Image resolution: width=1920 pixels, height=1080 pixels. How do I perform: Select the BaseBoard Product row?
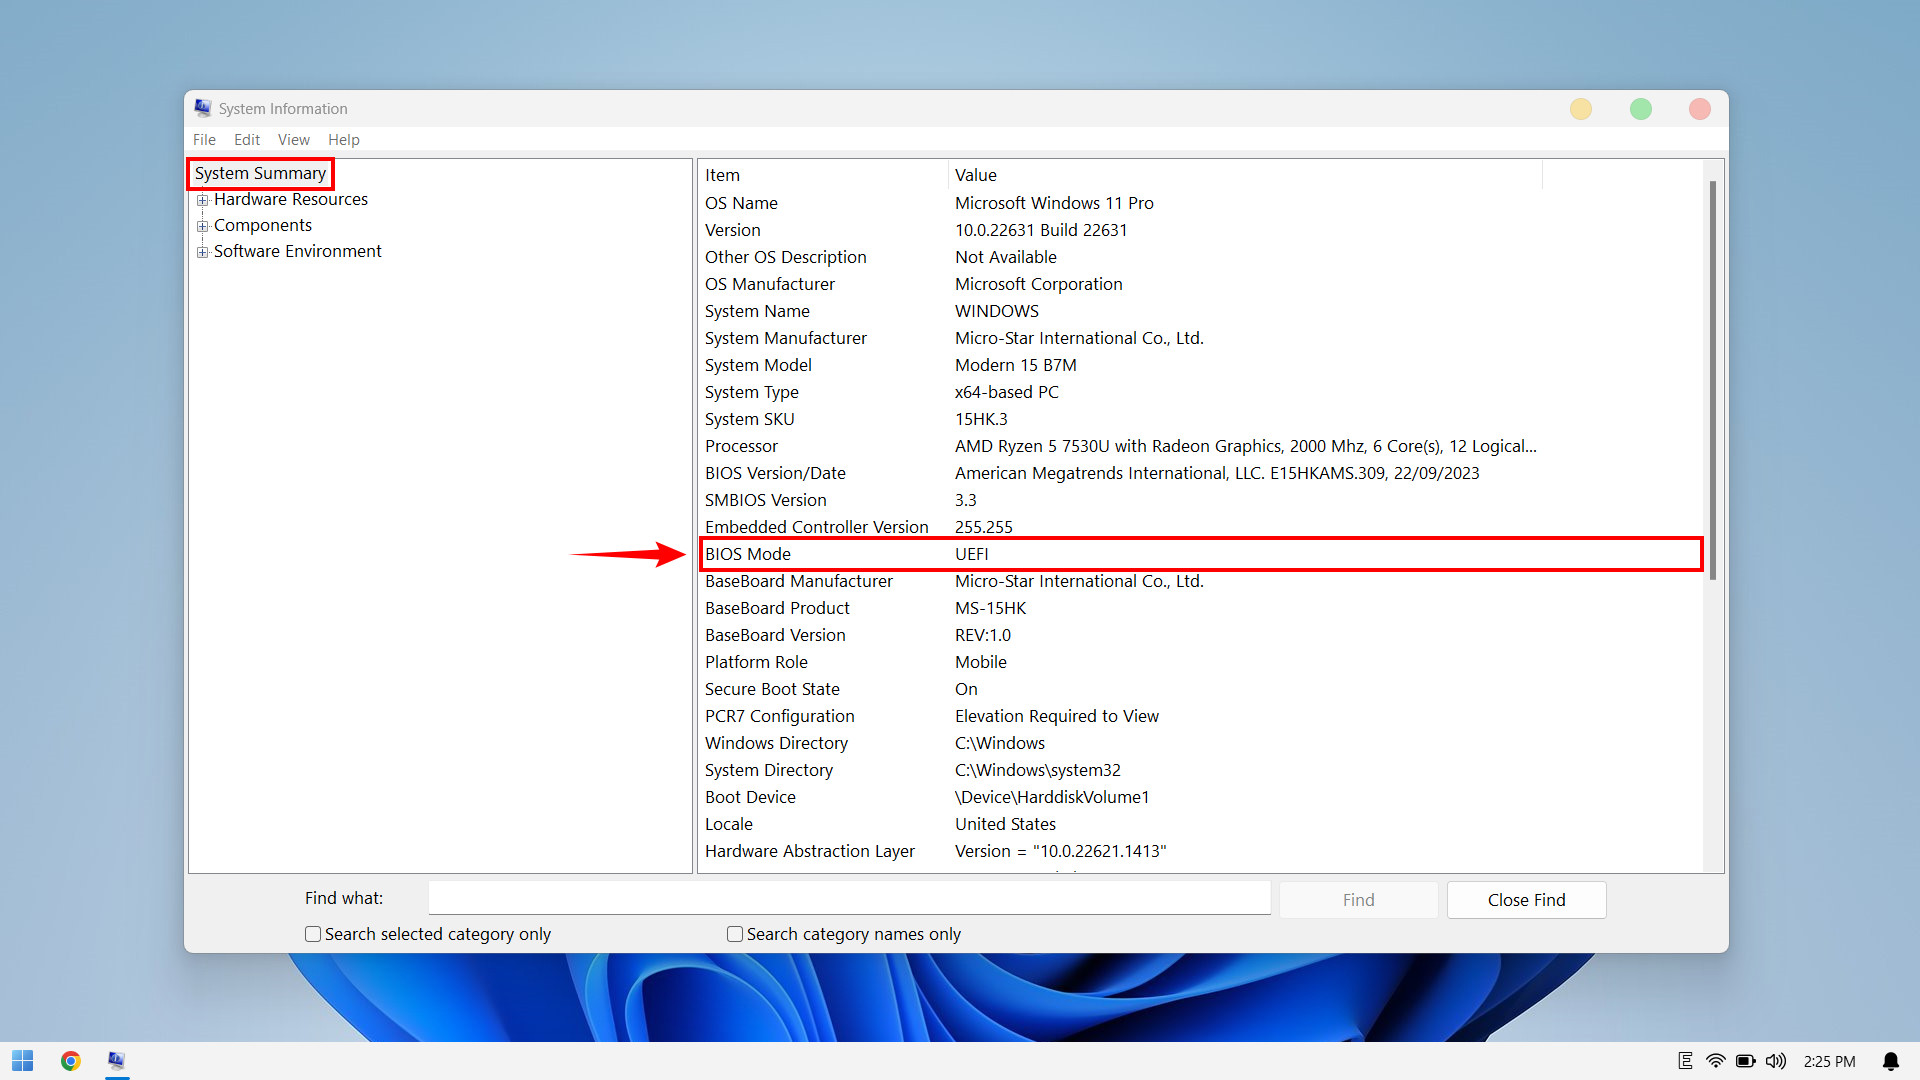coord(1200,608)
